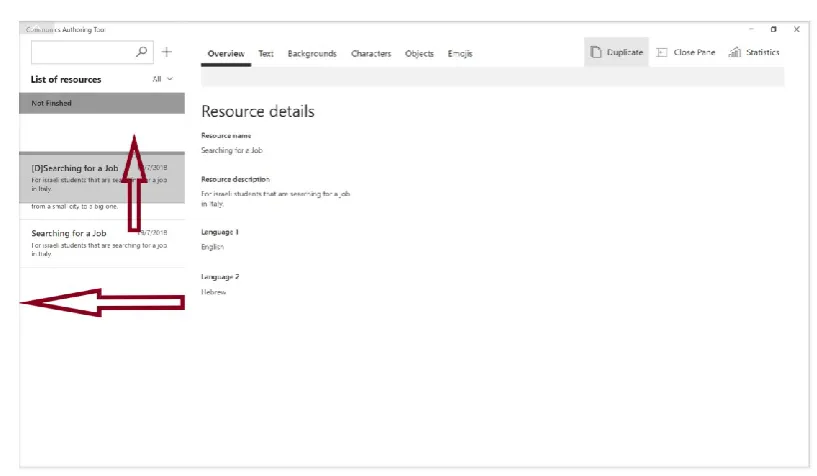
Task: Click the Duplicate button label
Action: (x=625, y=52)
